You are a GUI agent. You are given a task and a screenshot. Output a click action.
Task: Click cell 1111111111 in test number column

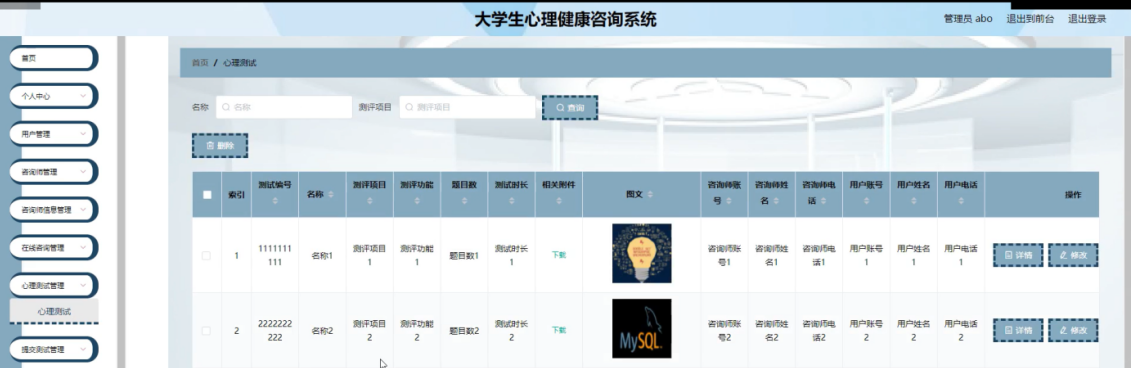pyautogui.click(x=274, y=255)
